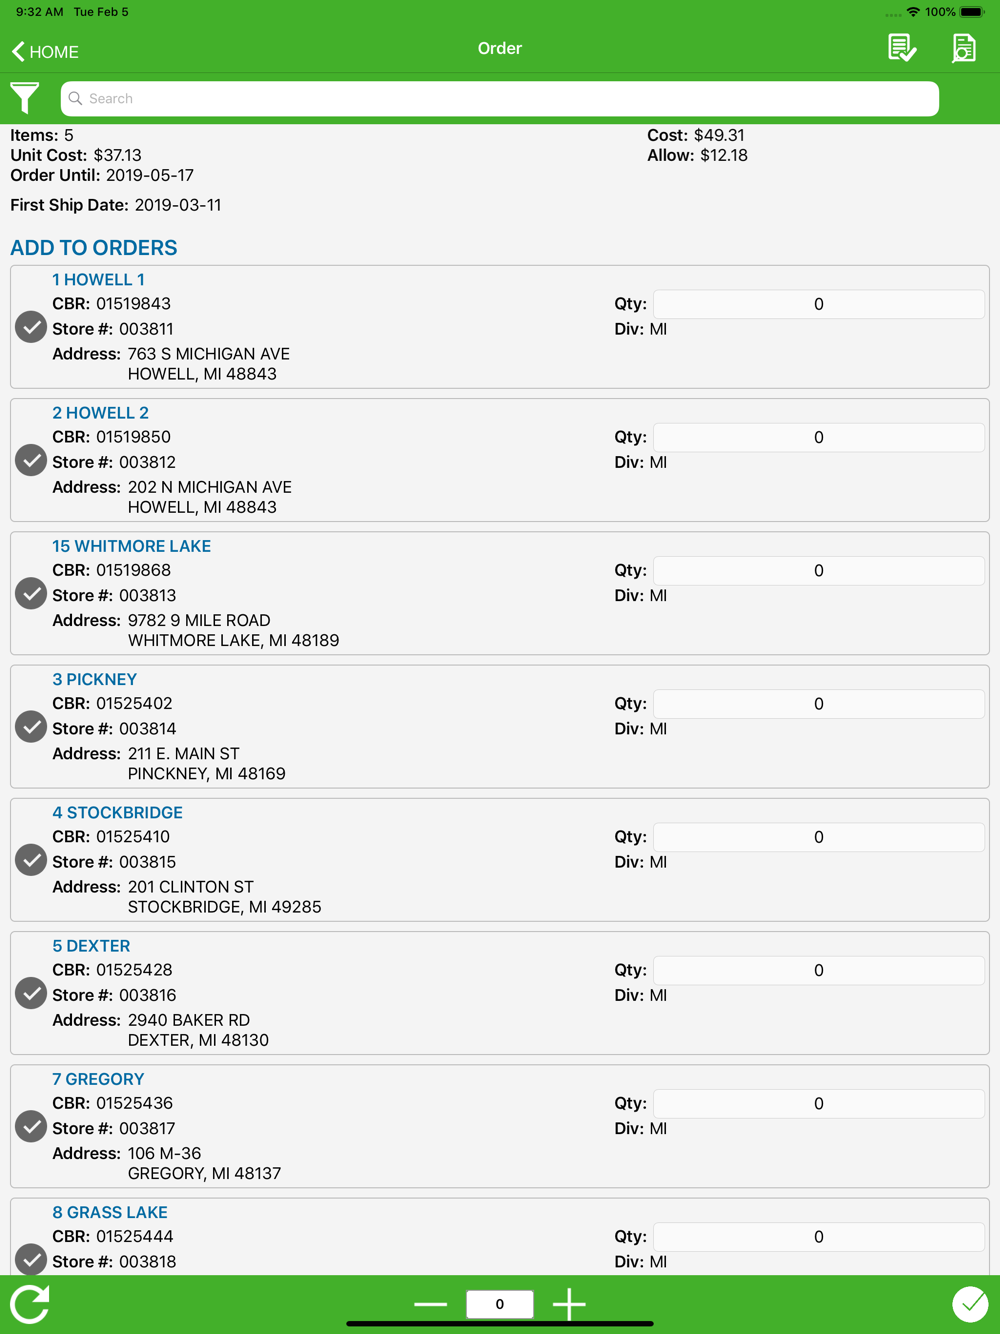Toggle the checkmark for 15 WHITMORE LAKE
This screenshot has height=1334, width=1000.
[31, 593]
